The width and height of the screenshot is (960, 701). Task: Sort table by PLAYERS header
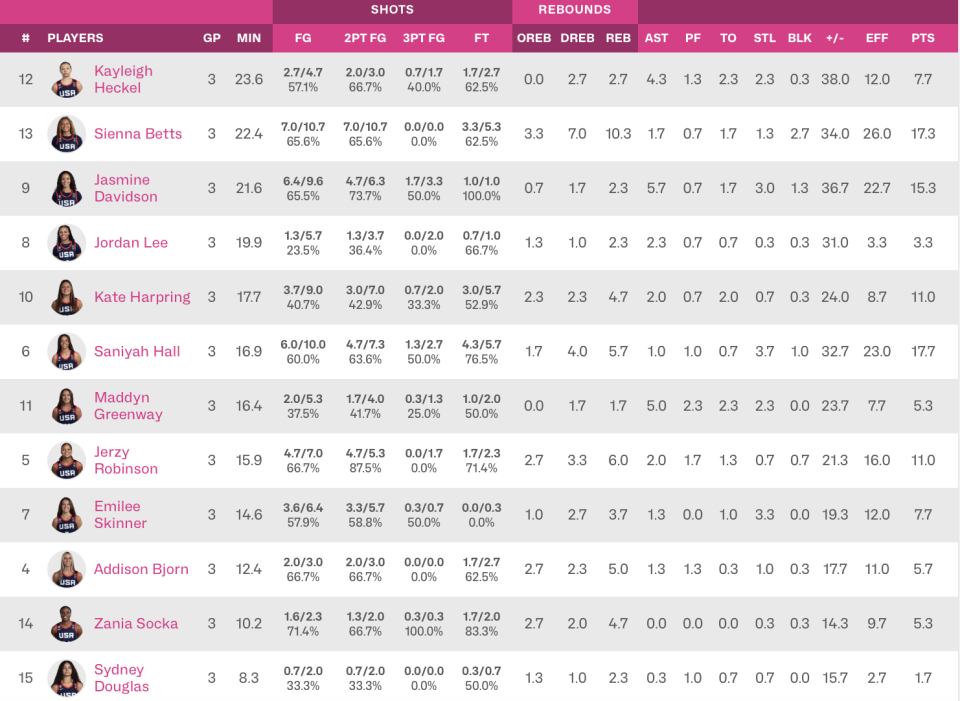click(x=75, y=38)
